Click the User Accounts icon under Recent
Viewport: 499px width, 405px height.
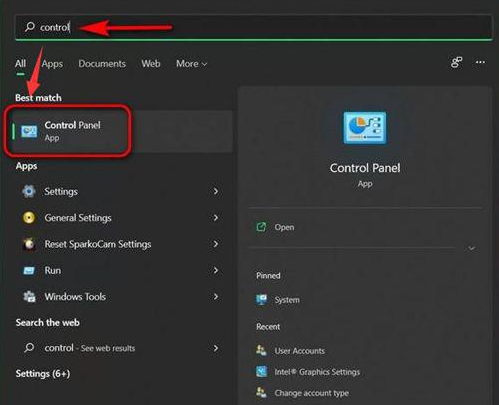pos(261,350)
